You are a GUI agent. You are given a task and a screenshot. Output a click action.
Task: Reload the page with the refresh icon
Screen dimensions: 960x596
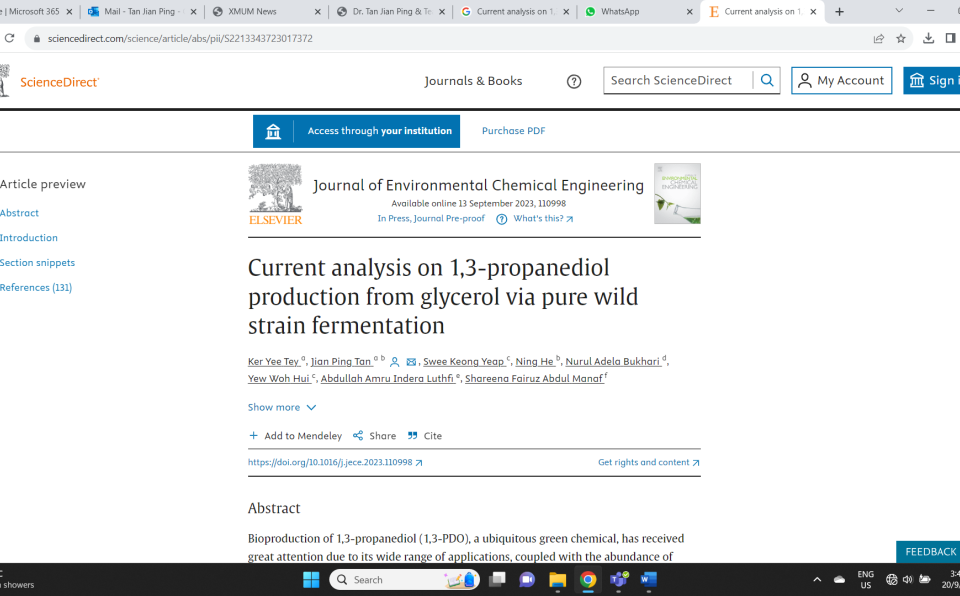coord(9,38)
